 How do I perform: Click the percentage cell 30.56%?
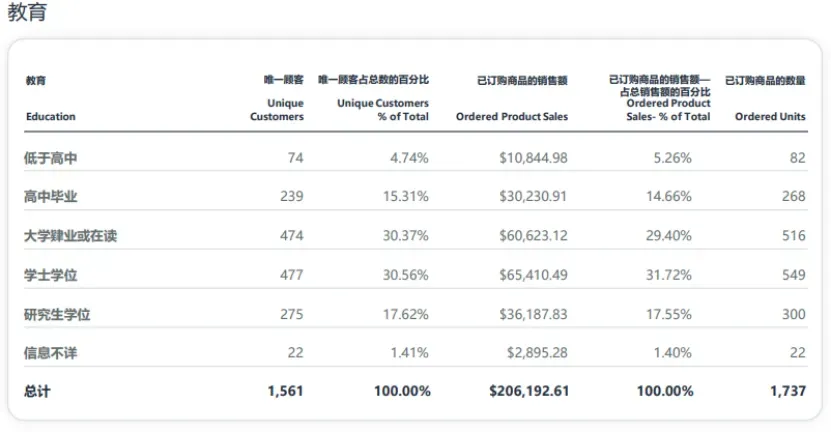406,275
